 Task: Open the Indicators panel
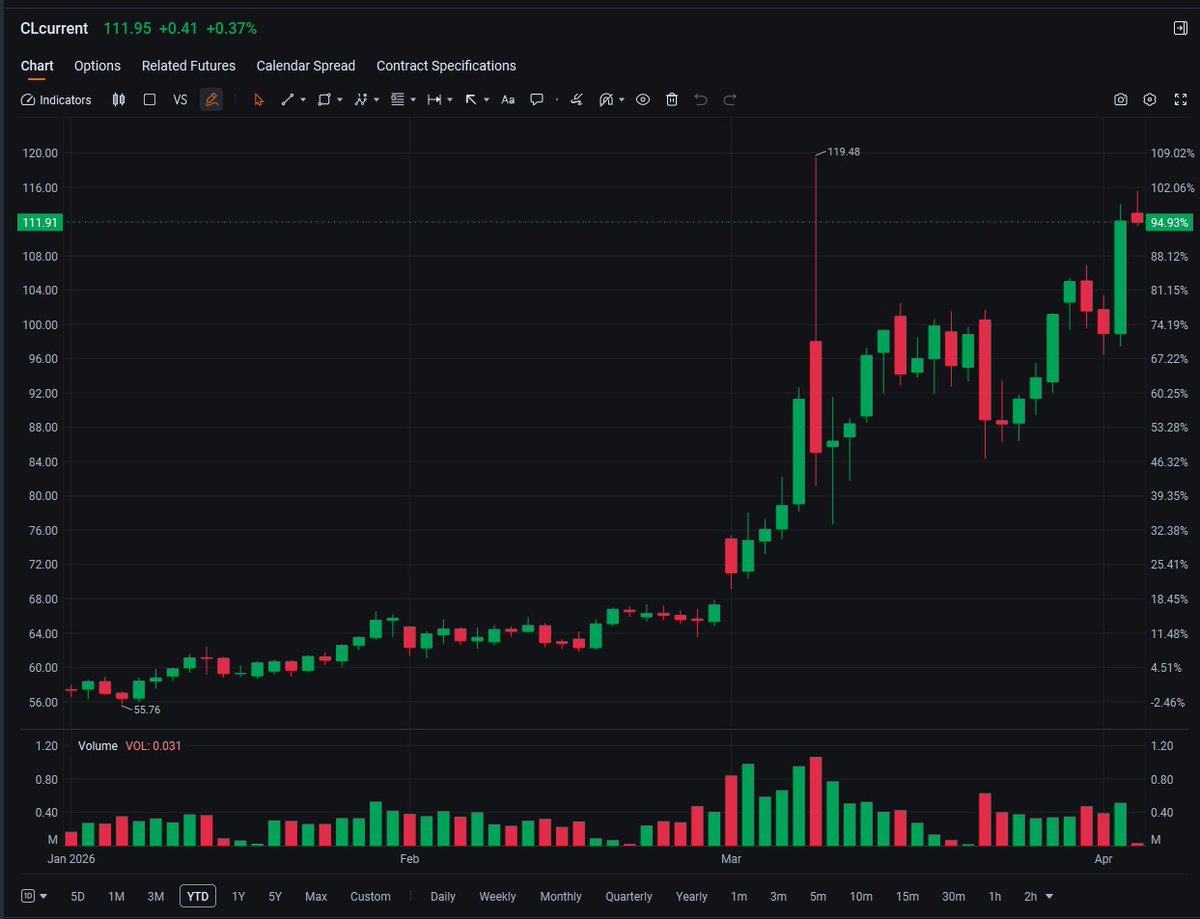point(56,100)
